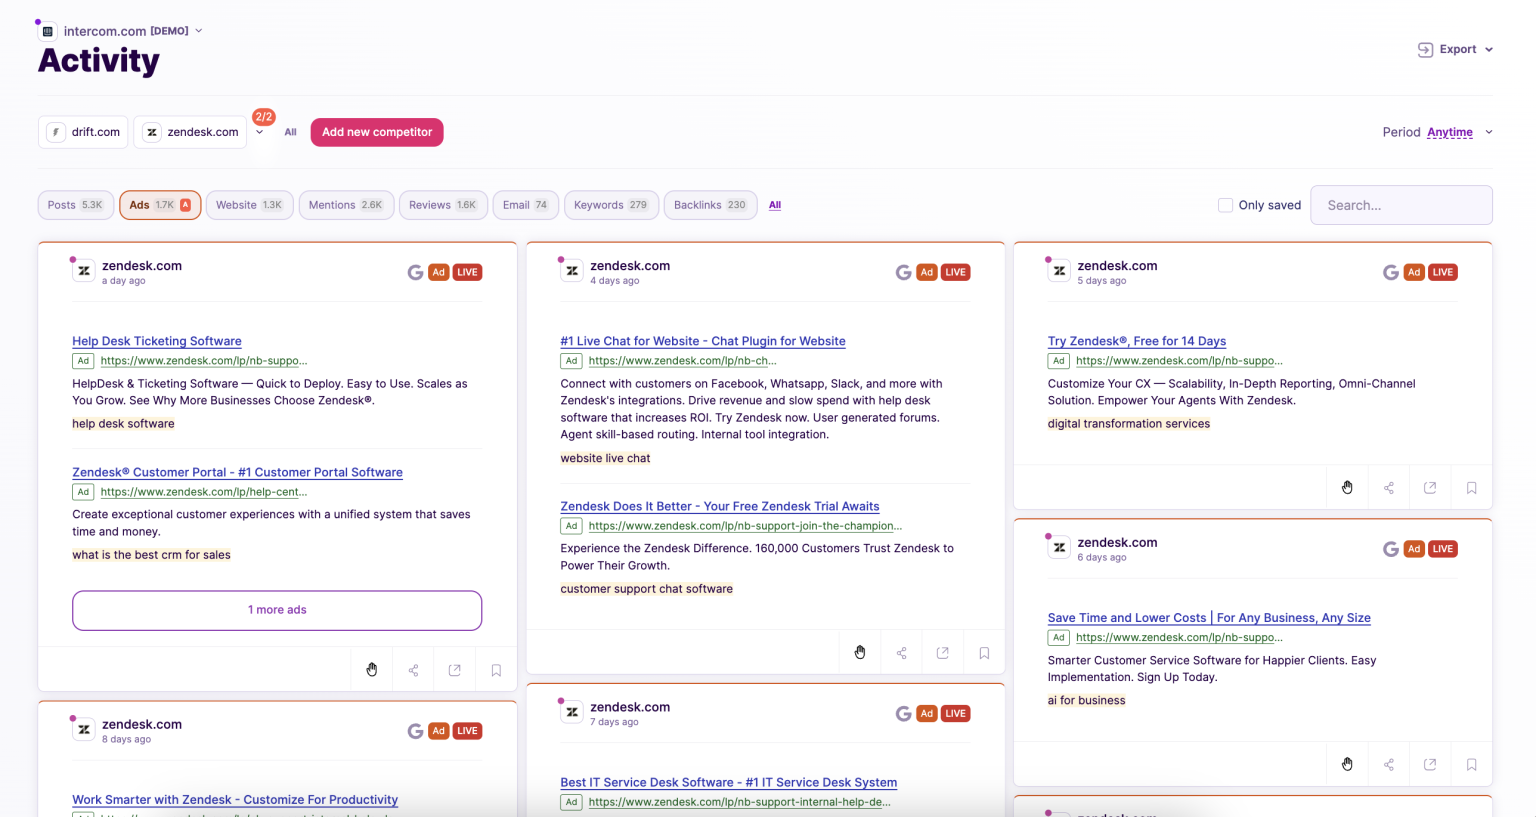The image size is (1536, 817).
Task: Select the share icon on the Save Time card
Action: tap(1388, 763)
